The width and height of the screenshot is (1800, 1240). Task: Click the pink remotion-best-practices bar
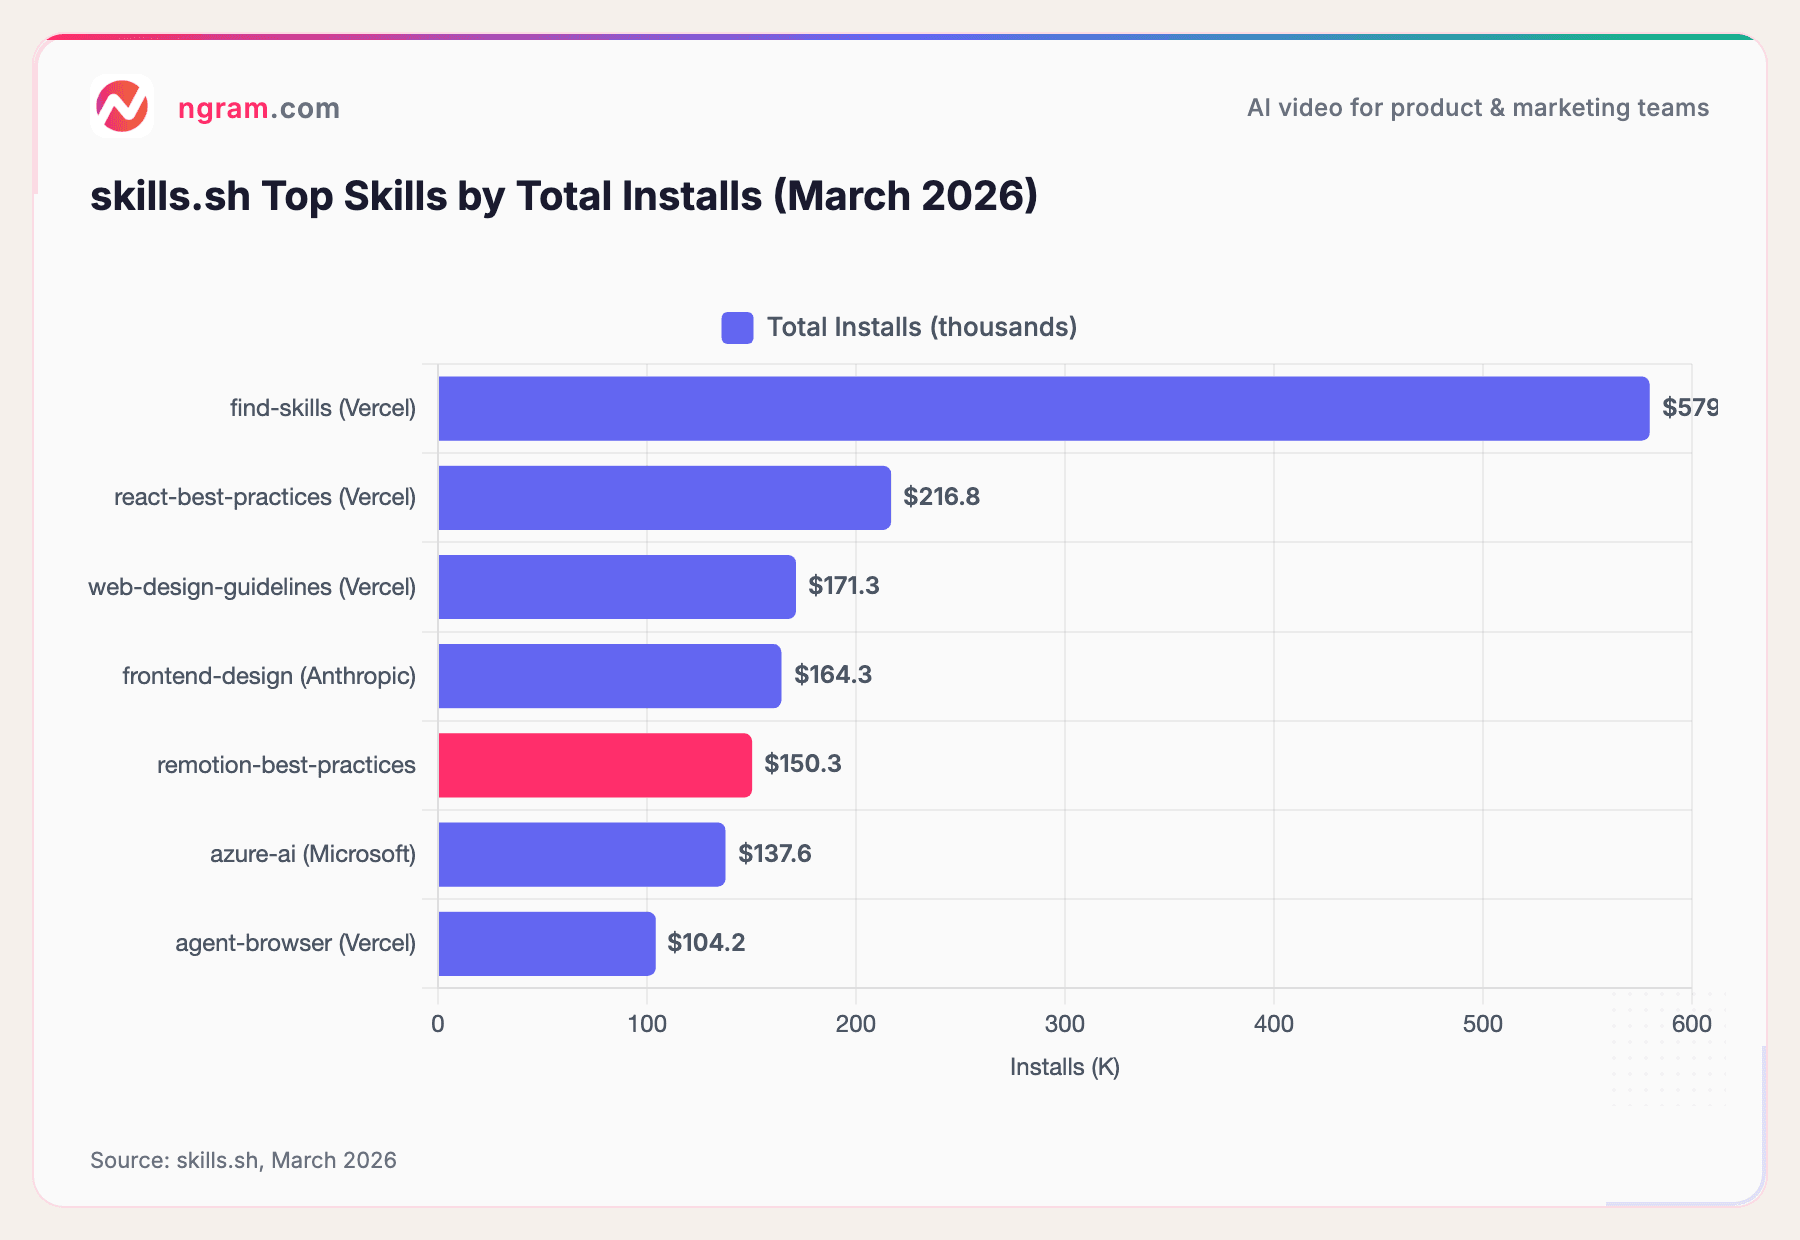click(x=595, y=765)
